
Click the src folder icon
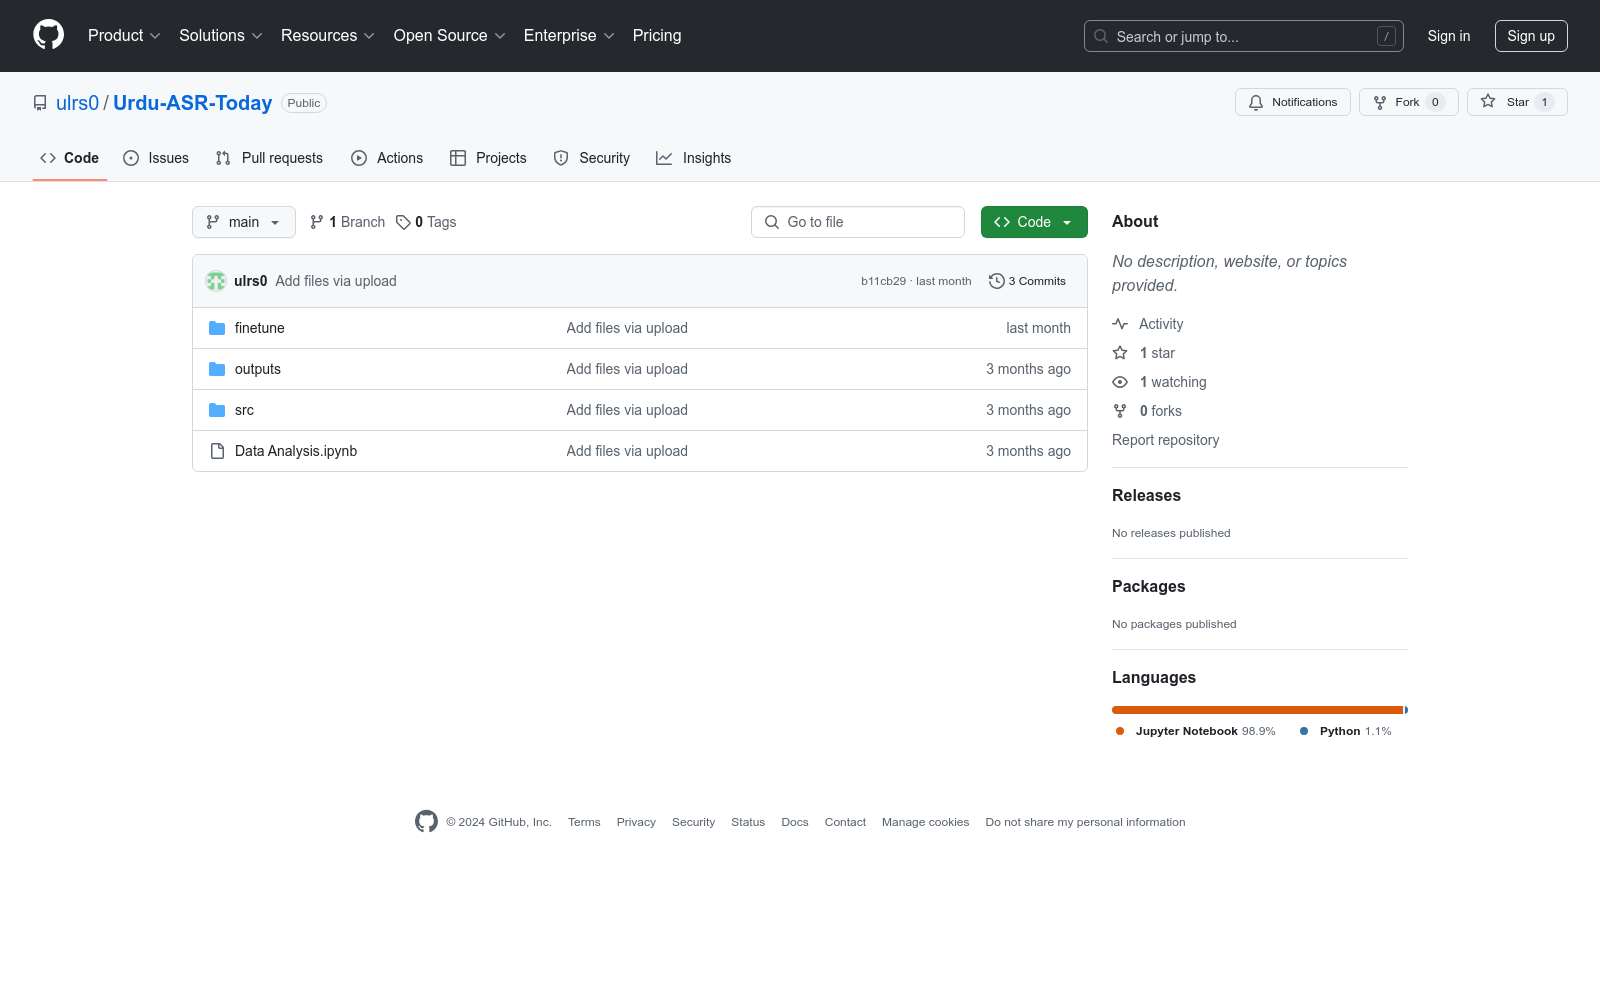[217, 410]
